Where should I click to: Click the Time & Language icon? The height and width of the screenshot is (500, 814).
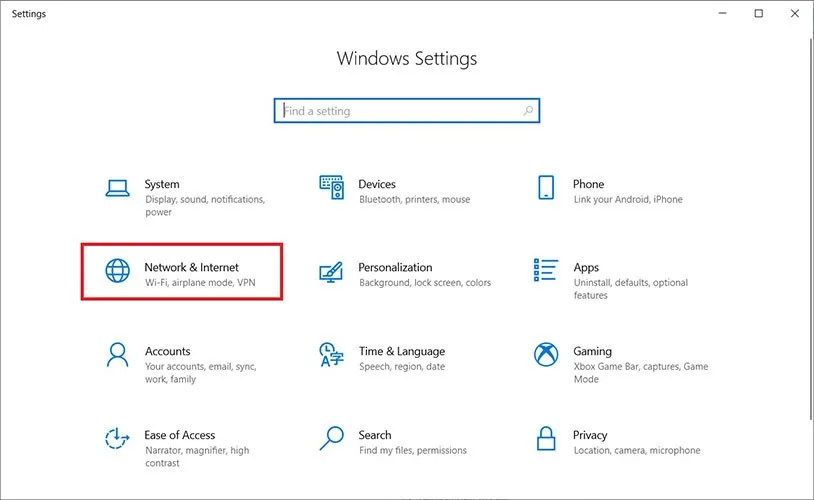point(331,355)
